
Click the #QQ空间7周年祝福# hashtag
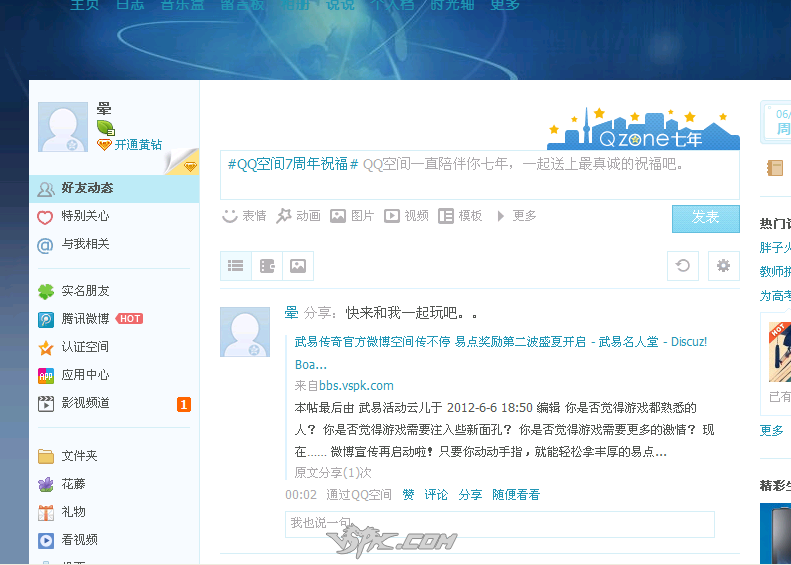(x=293, y=164)
